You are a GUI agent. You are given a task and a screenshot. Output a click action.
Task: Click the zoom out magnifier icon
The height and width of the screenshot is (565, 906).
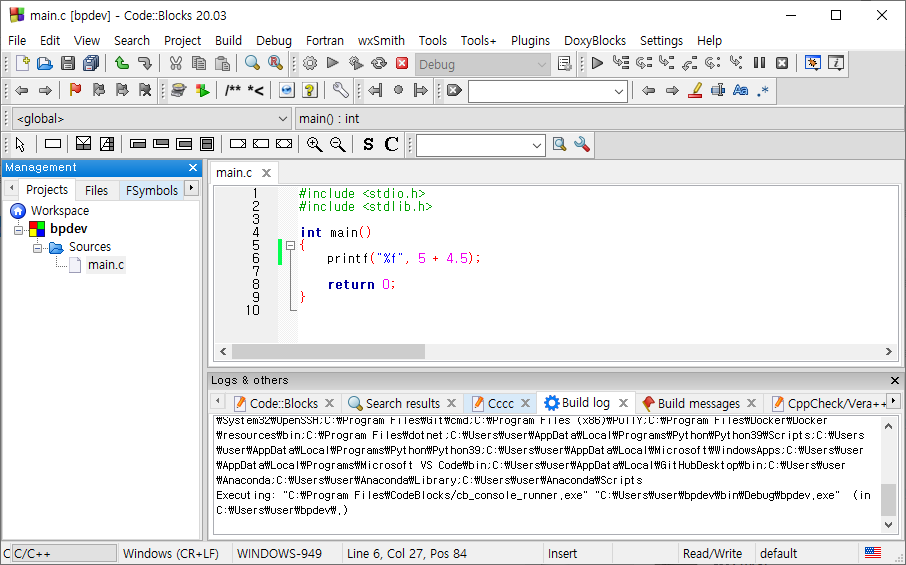coord(338,144)
